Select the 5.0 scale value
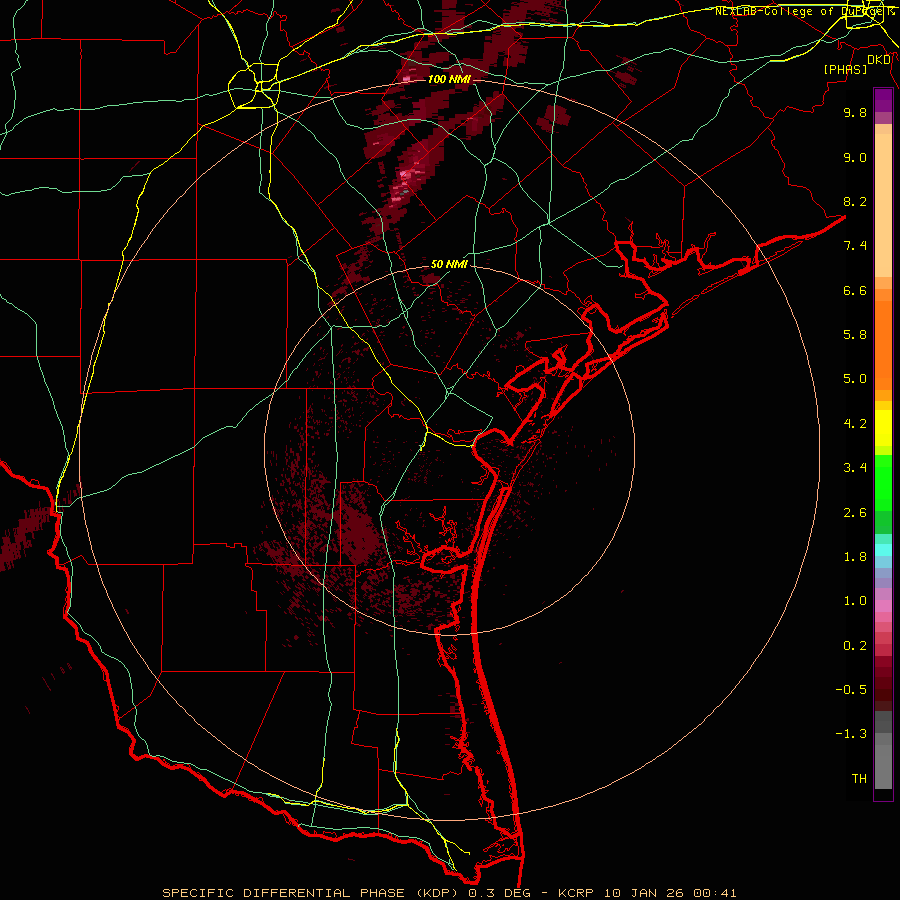The image size is (900, 900). pos(855,379)
